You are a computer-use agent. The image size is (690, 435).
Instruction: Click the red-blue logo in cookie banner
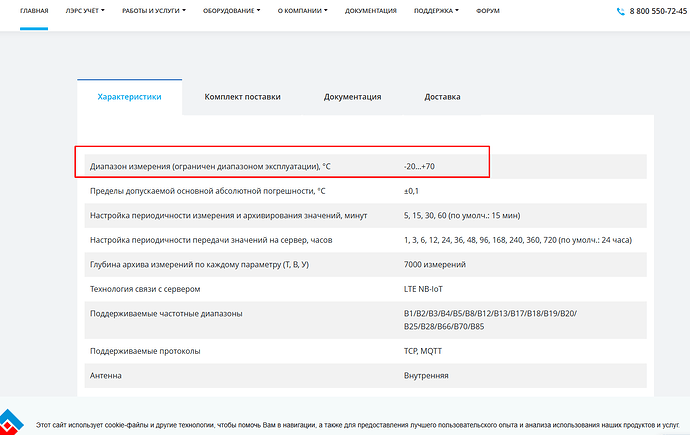[12, 422]
